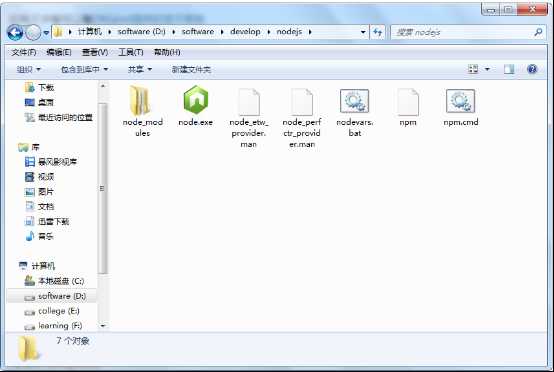The image size is (554, 372).
Task: Open the view options dropdown arrow
Action: 487,69
